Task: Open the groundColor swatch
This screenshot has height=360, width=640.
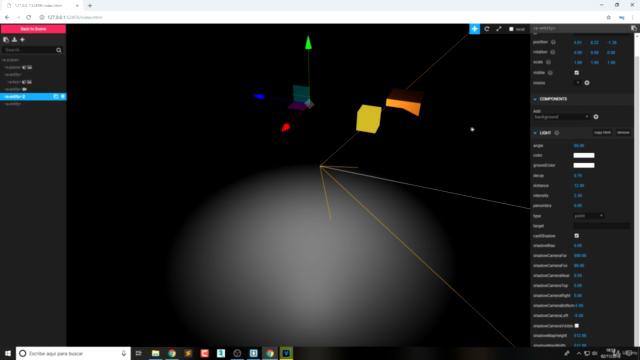Action: (584, 165)
